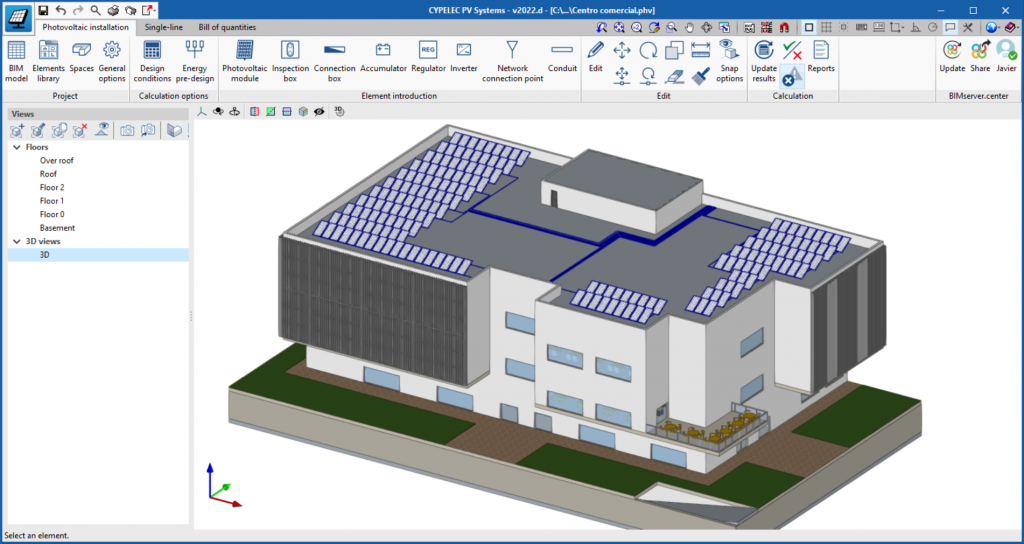Open Design conditions settings
Screen dimensions: 1024x544
pos(152,58)
